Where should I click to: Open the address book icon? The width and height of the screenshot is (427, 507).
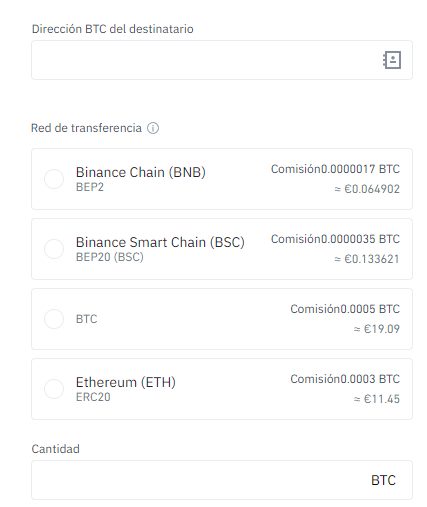pyautogui.click(x=392, y=60)
